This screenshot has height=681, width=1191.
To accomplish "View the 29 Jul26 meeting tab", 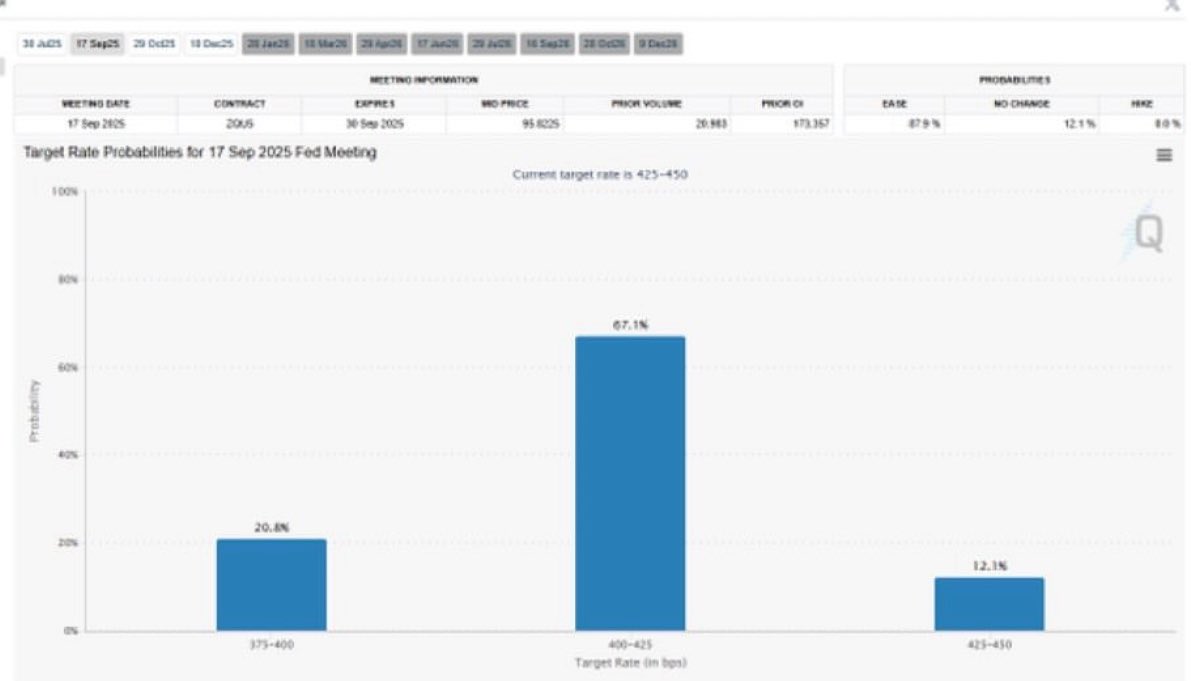I will (x=492, y=44).
